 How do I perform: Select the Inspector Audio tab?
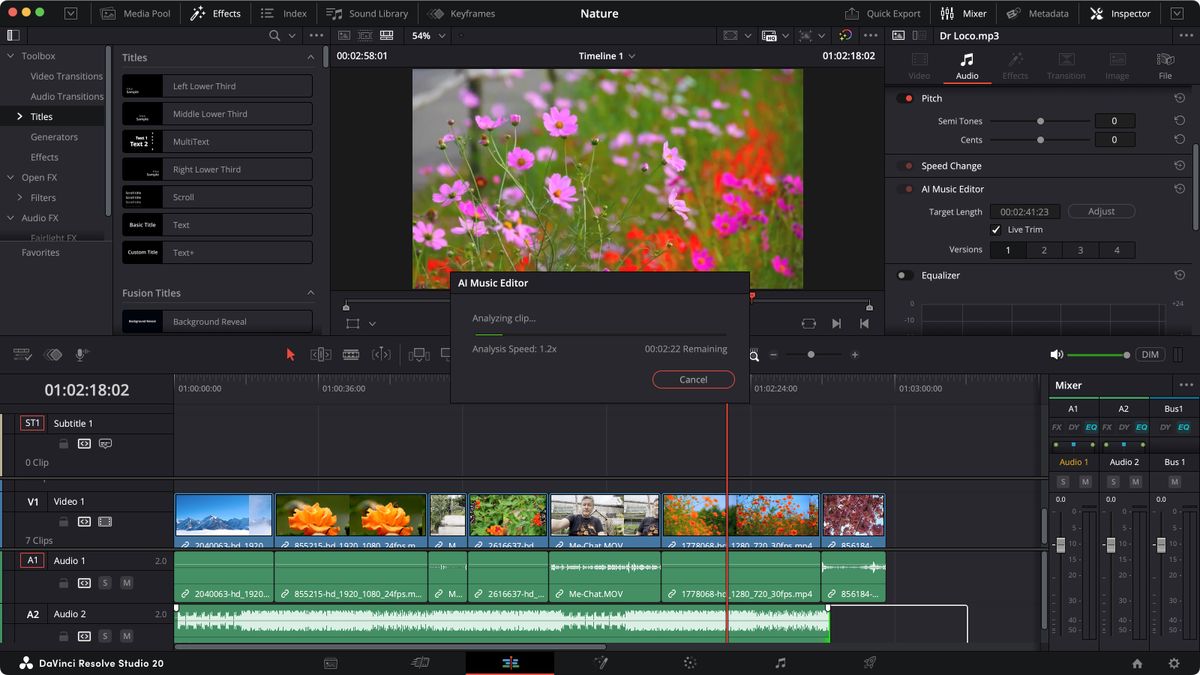point(967,66)
